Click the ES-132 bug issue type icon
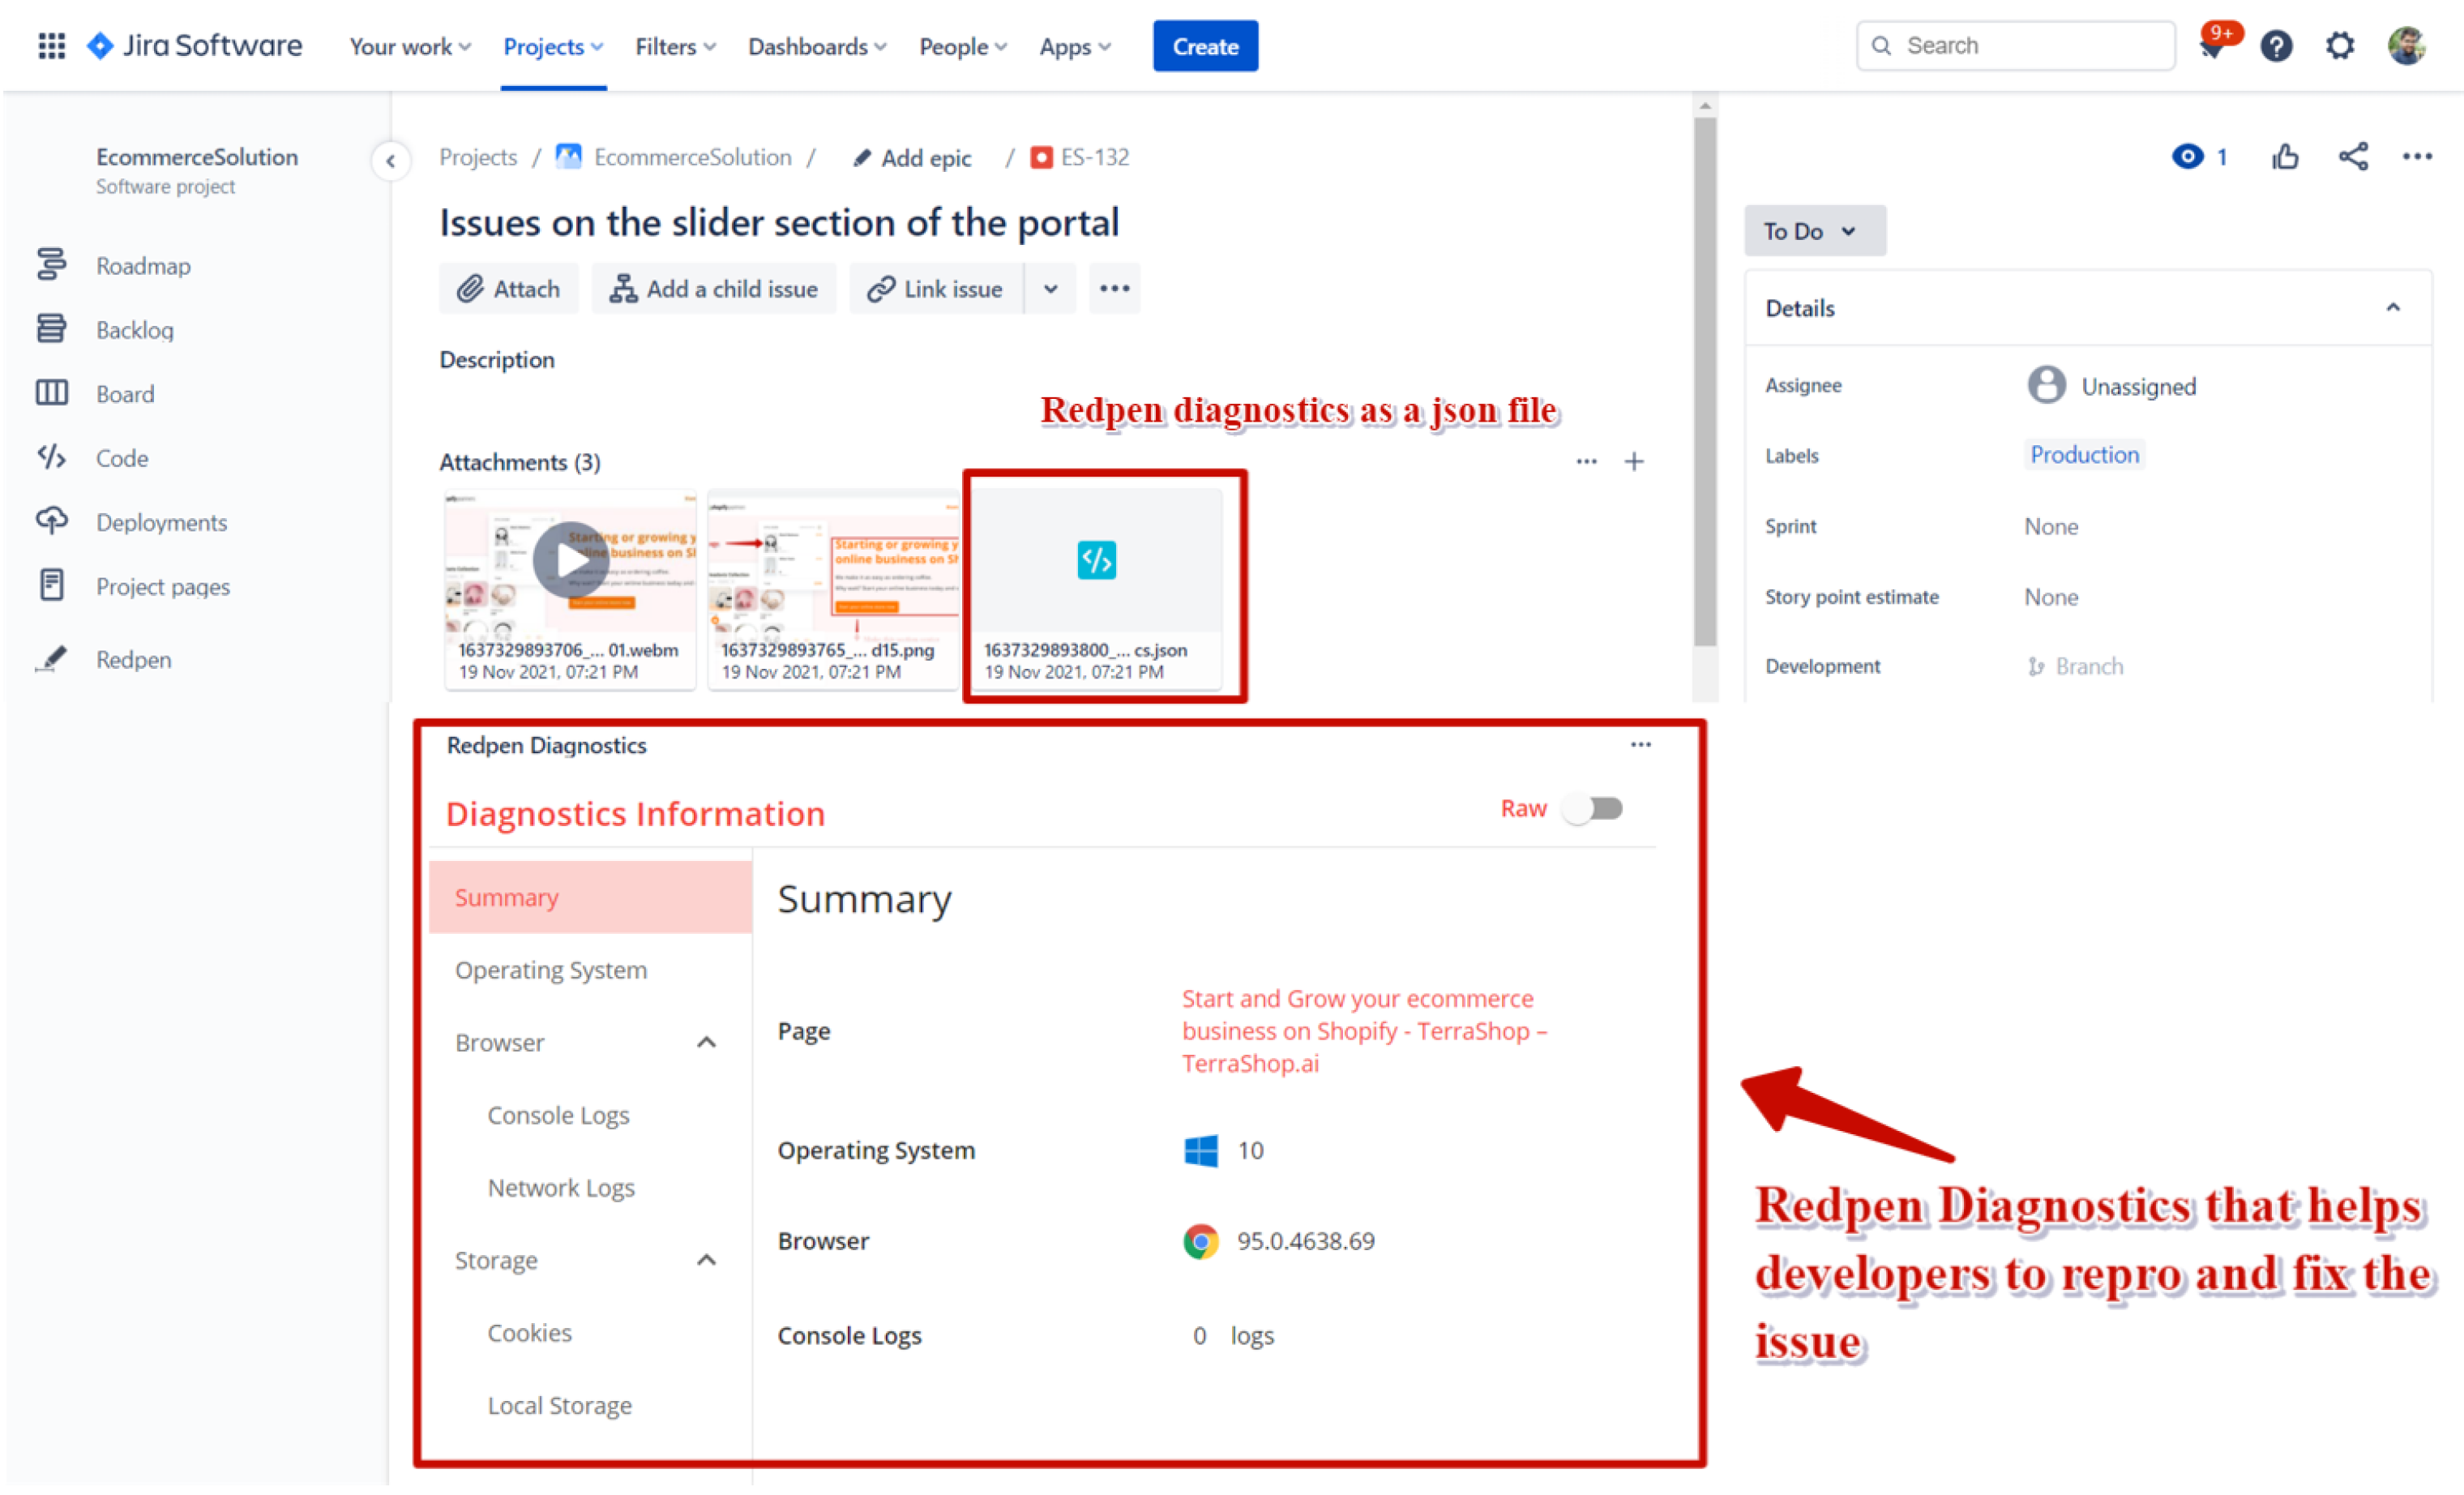Screen dimensions: 2464x1495 [1041, 157]
